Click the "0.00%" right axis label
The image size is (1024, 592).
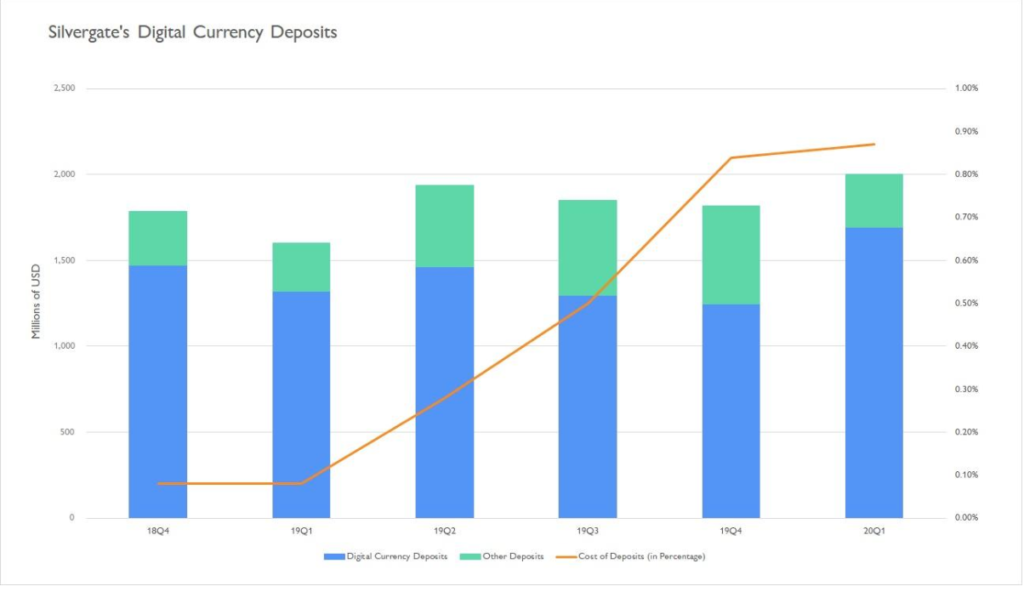point(967,518)
